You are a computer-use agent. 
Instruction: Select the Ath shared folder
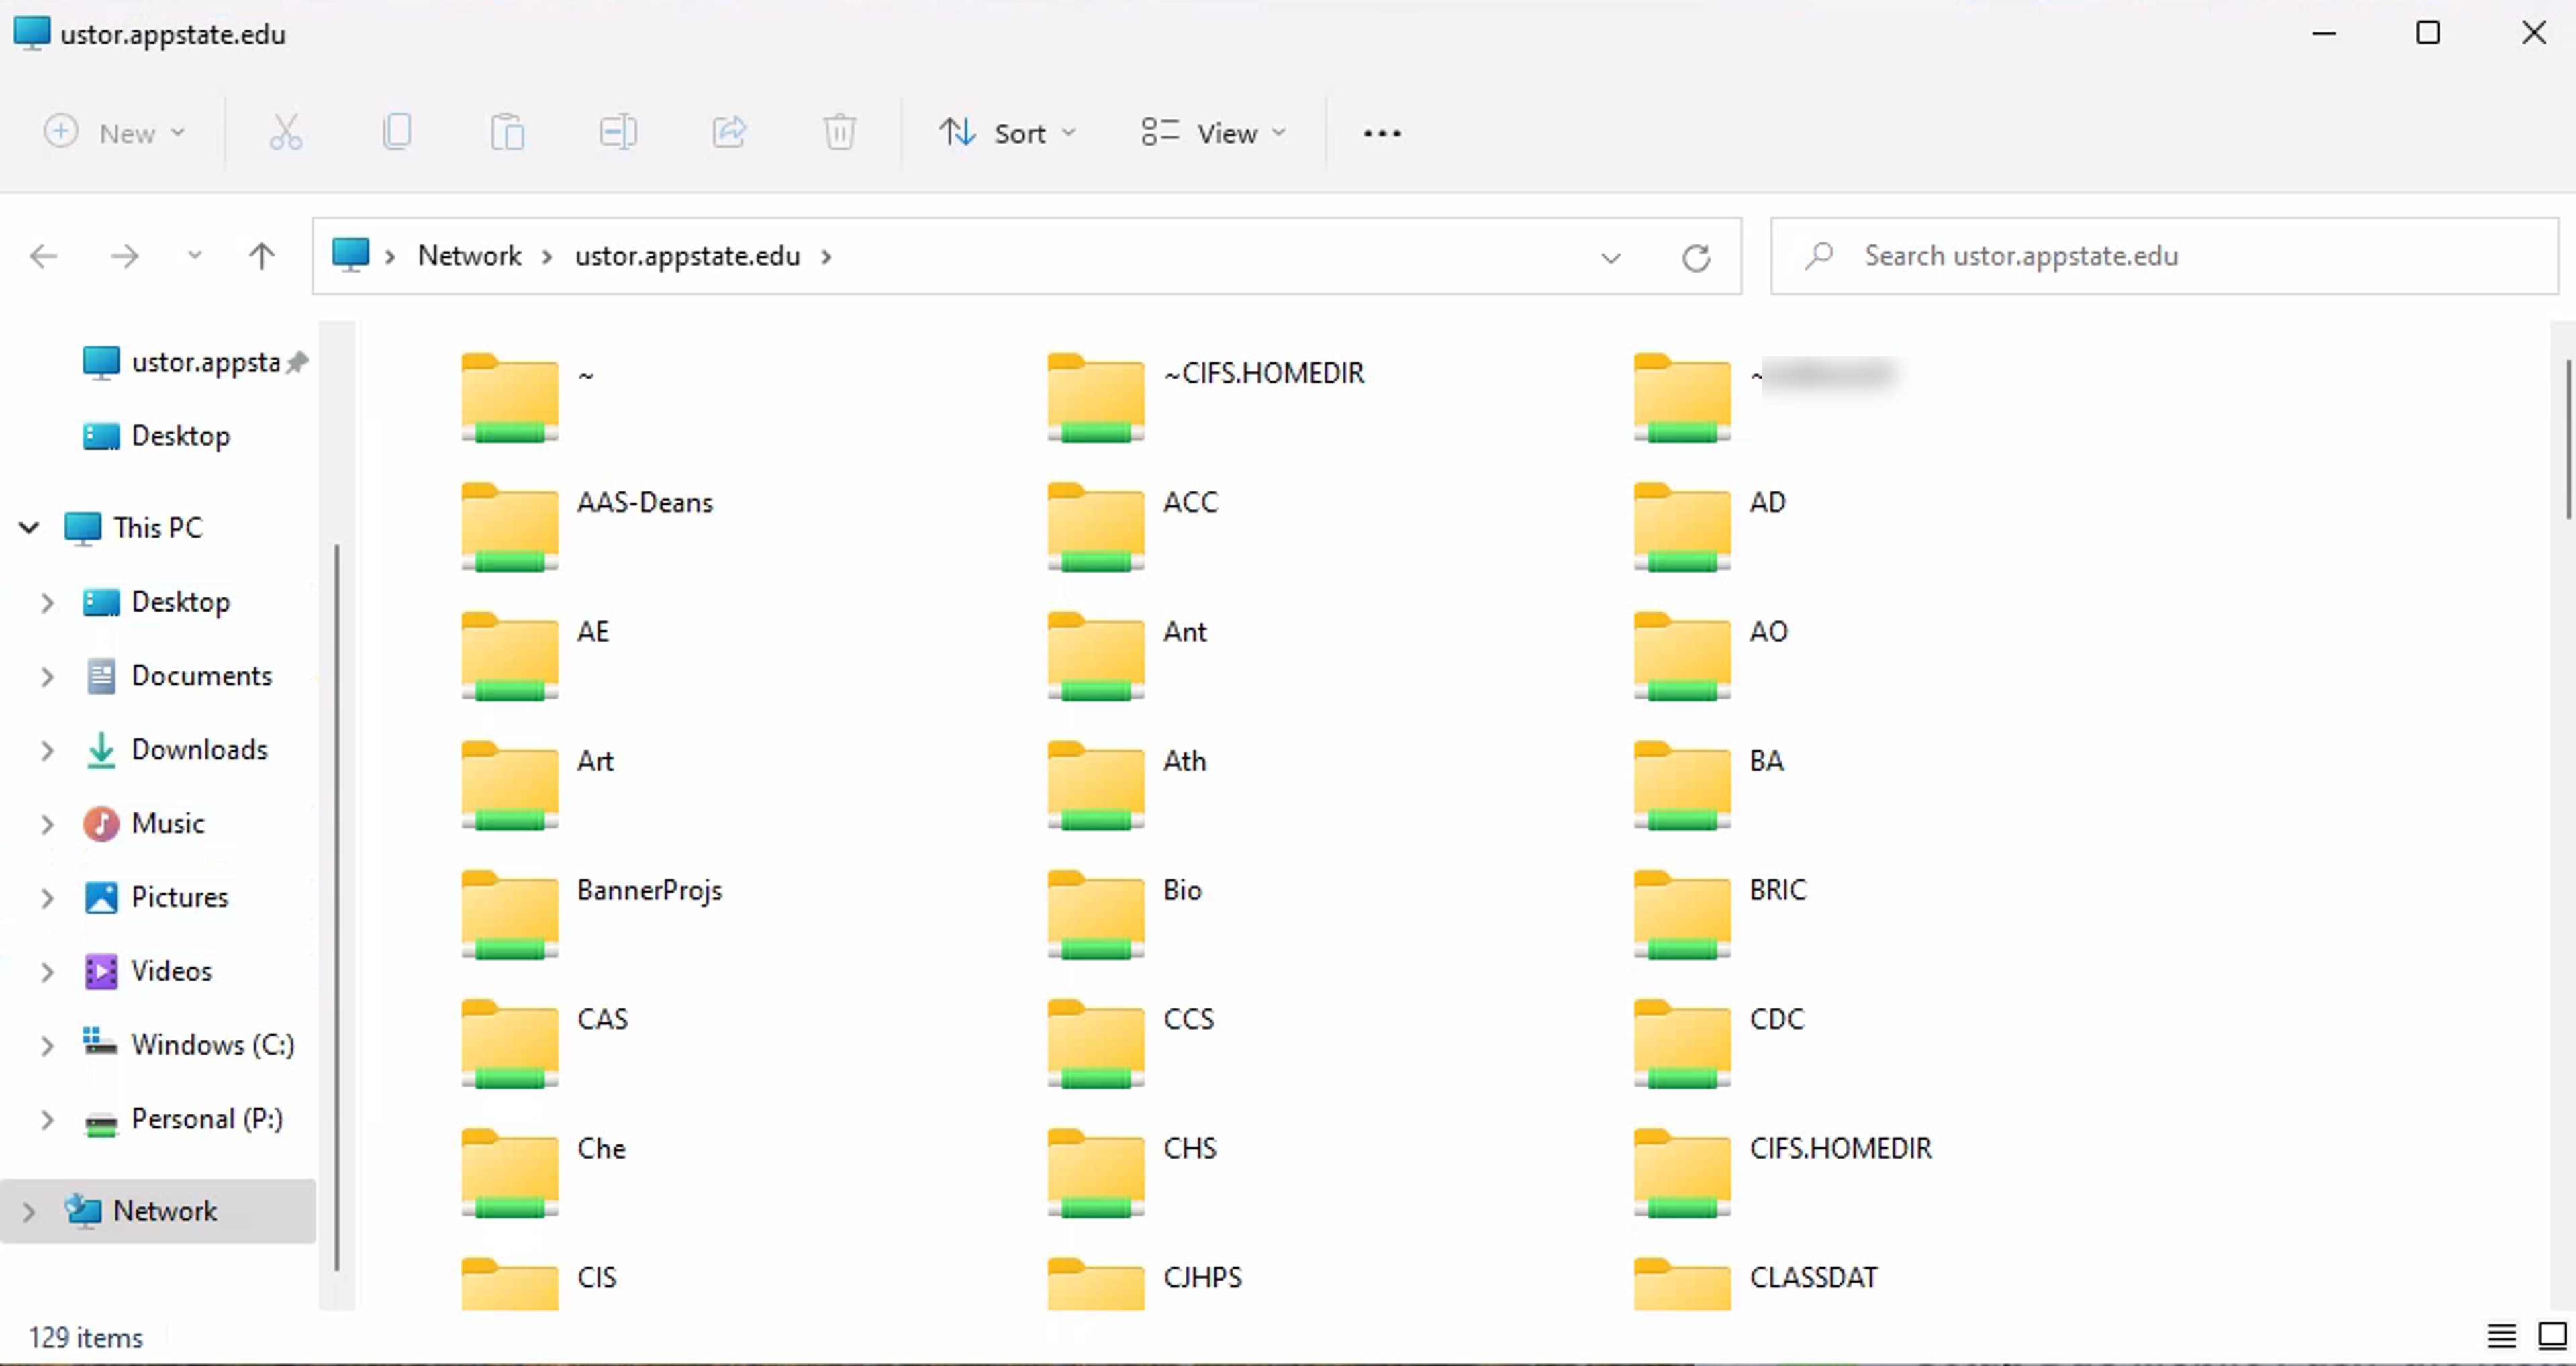click(1127, 785)
